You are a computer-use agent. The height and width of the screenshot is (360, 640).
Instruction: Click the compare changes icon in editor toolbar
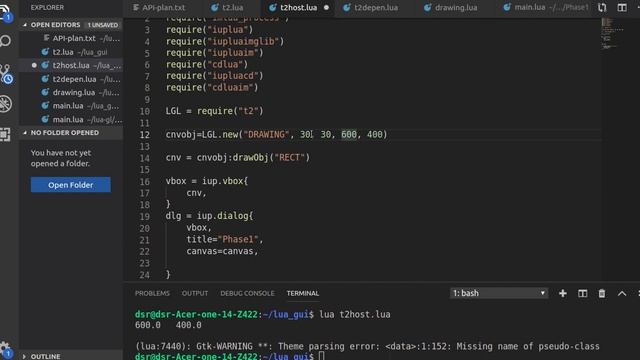point(602,7)
